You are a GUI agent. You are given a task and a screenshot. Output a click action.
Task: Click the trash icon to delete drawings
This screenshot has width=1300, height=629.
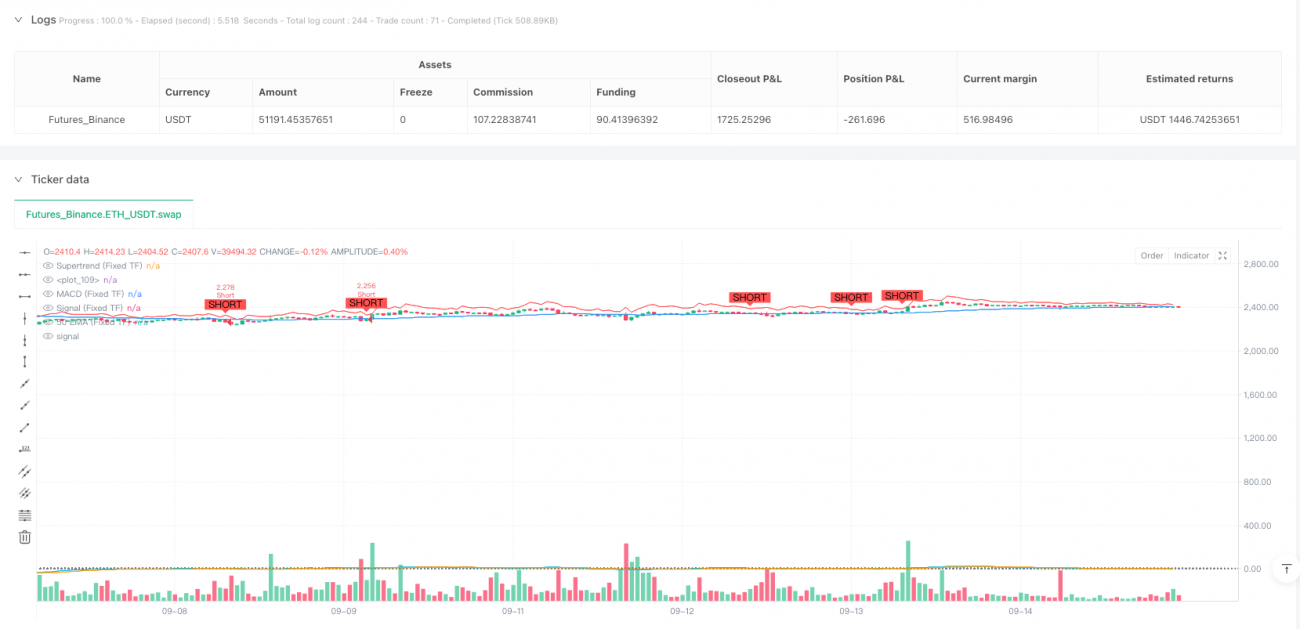(x=25, y=537)
